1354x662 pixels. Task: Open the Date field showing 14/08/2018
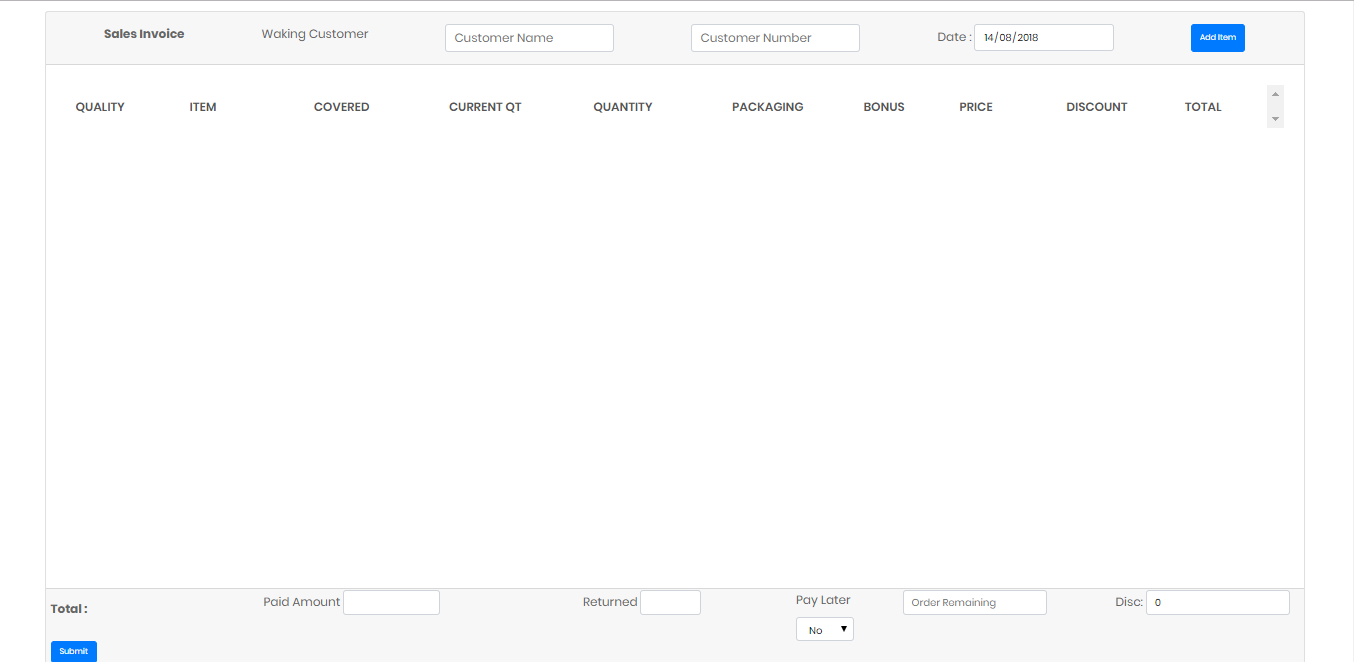[x=1043, y=38]
